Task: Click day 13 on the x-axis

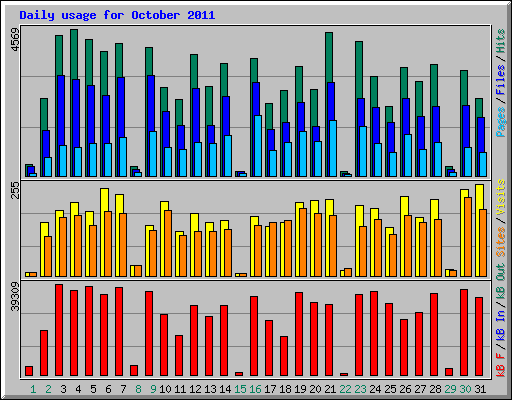Action: [x=210, y=389]
